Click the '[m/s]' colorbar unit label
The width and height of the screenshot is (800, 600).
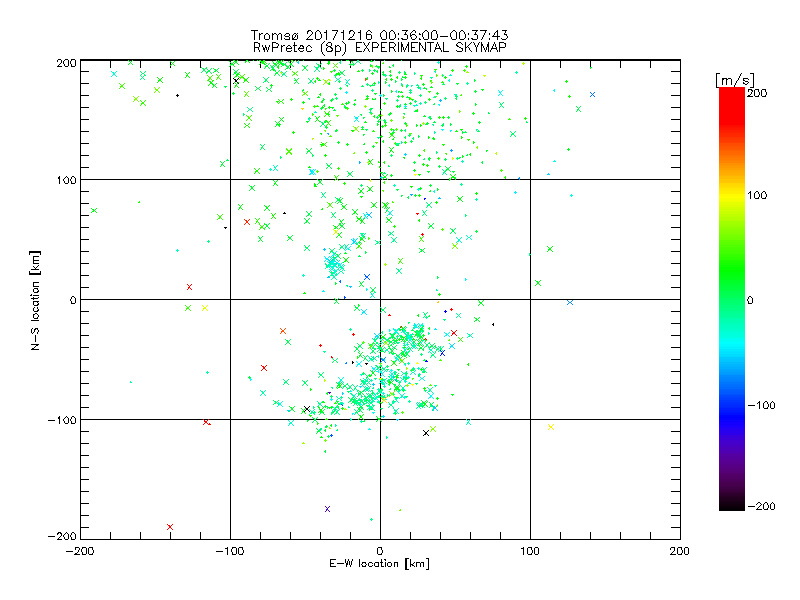[735, 80]
